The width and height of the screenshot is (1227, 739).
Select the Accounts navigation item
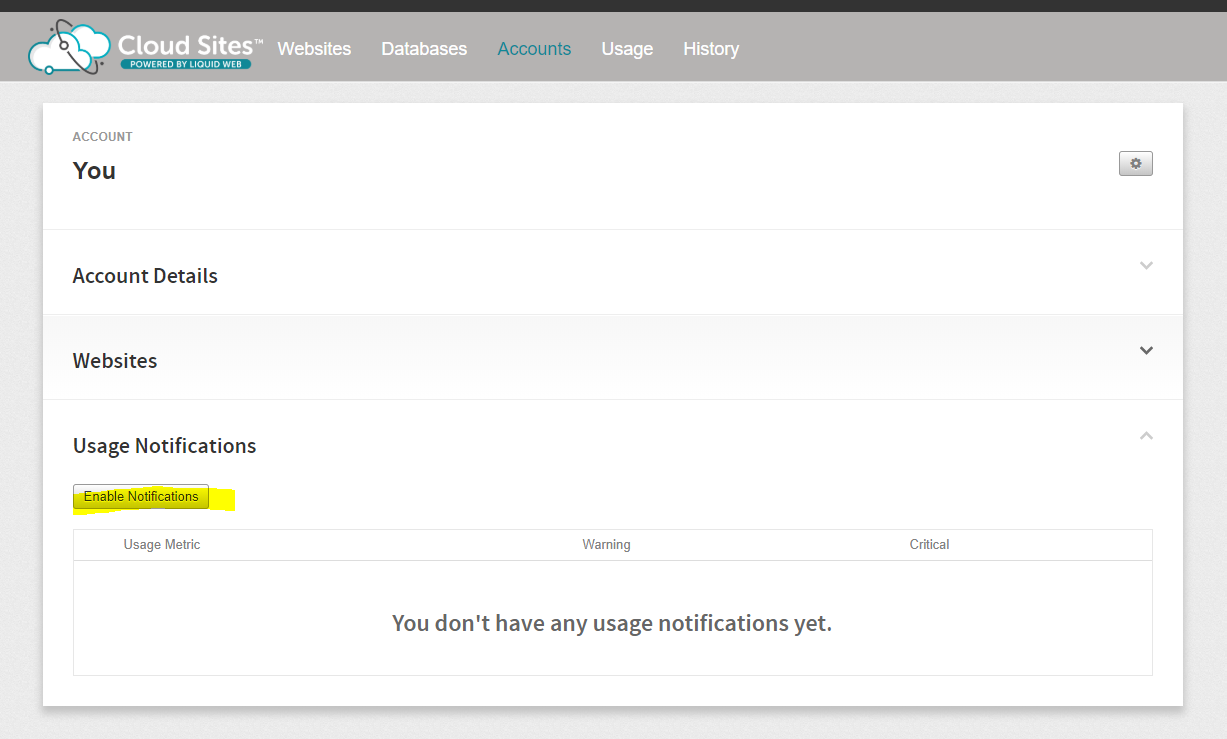click(x=534, y=49)
